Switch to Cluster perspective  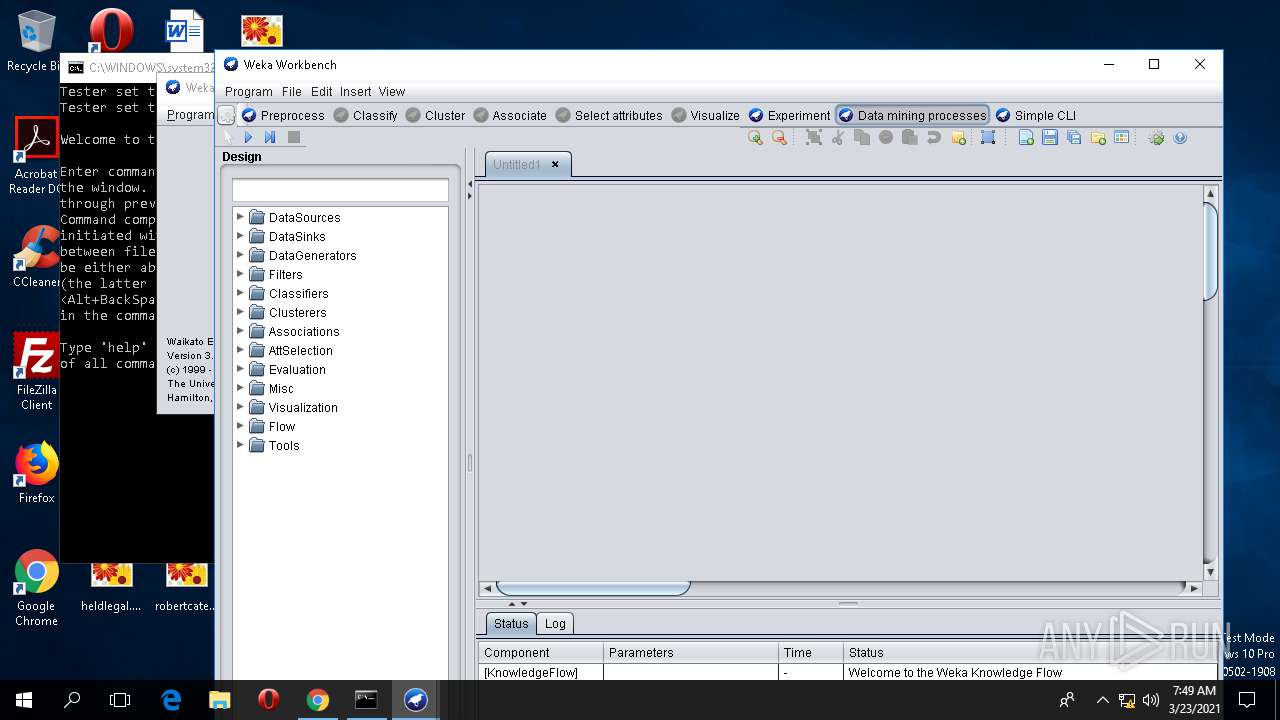pyautogui.click(x=435, y=115)
